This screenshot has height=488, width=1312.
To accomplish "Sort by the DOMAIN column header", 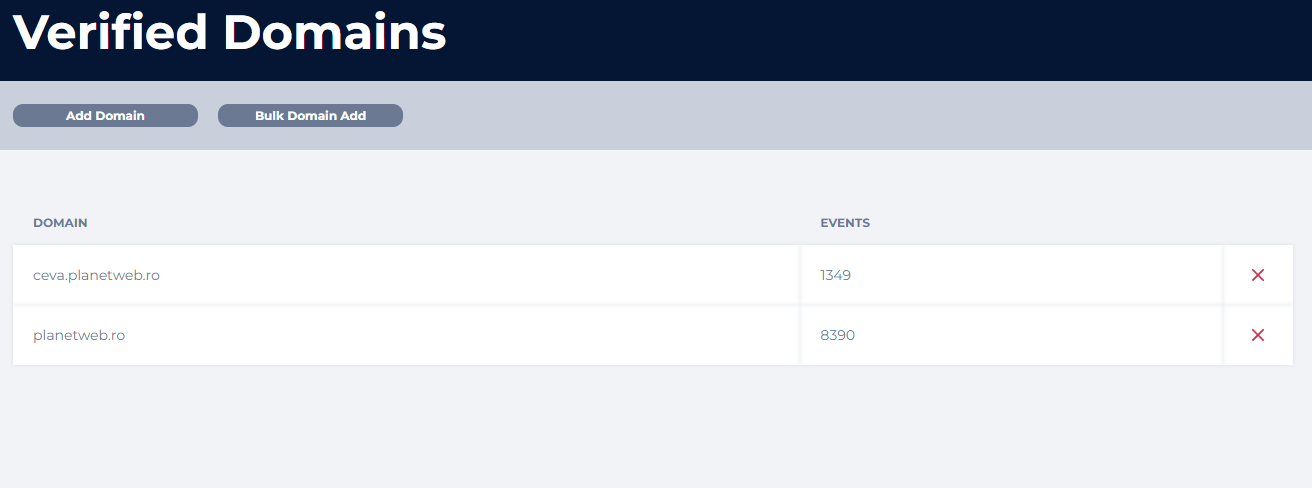I will click(x=60, y=223).
